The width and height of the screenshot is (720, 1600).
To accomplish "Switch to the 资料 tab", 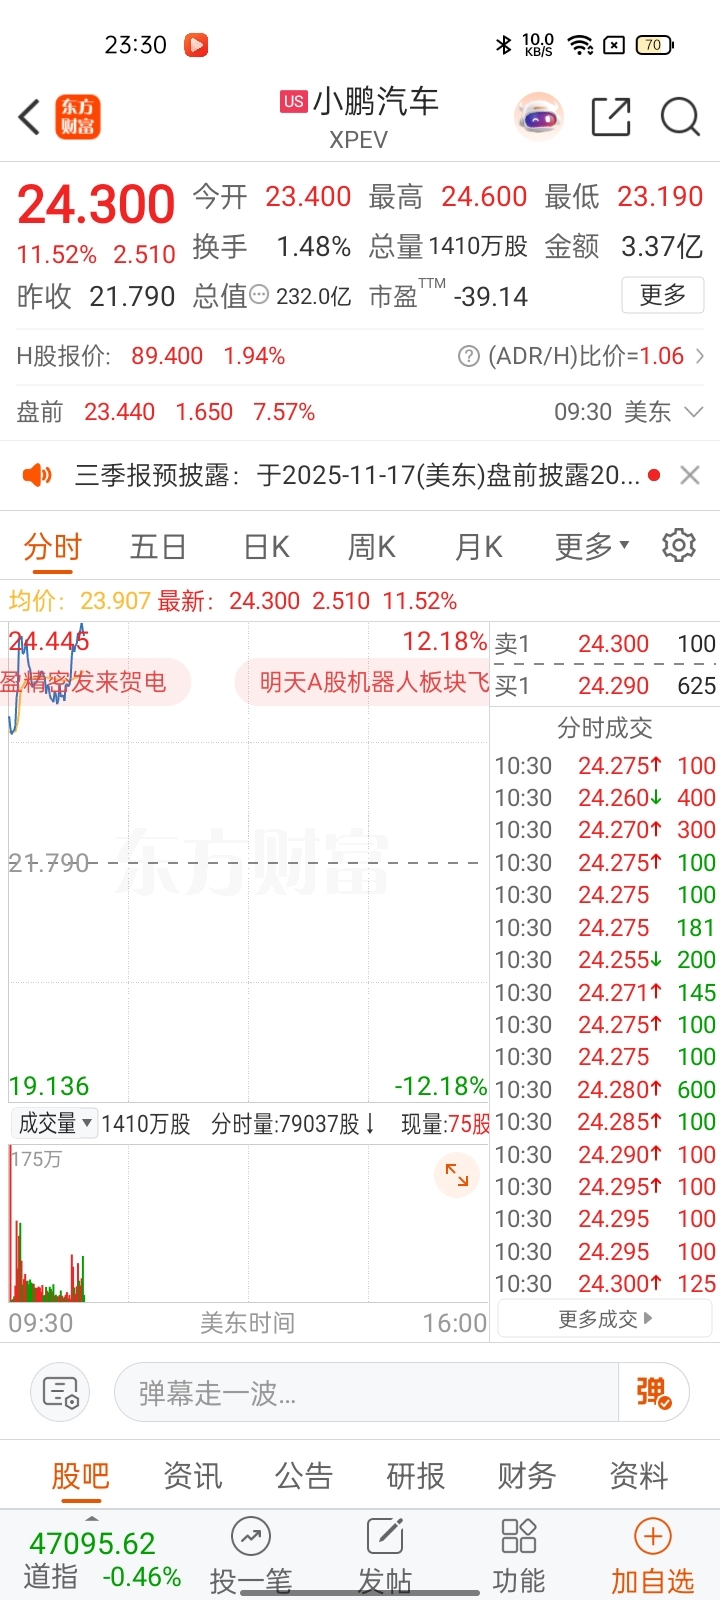I will (639, 1476).
